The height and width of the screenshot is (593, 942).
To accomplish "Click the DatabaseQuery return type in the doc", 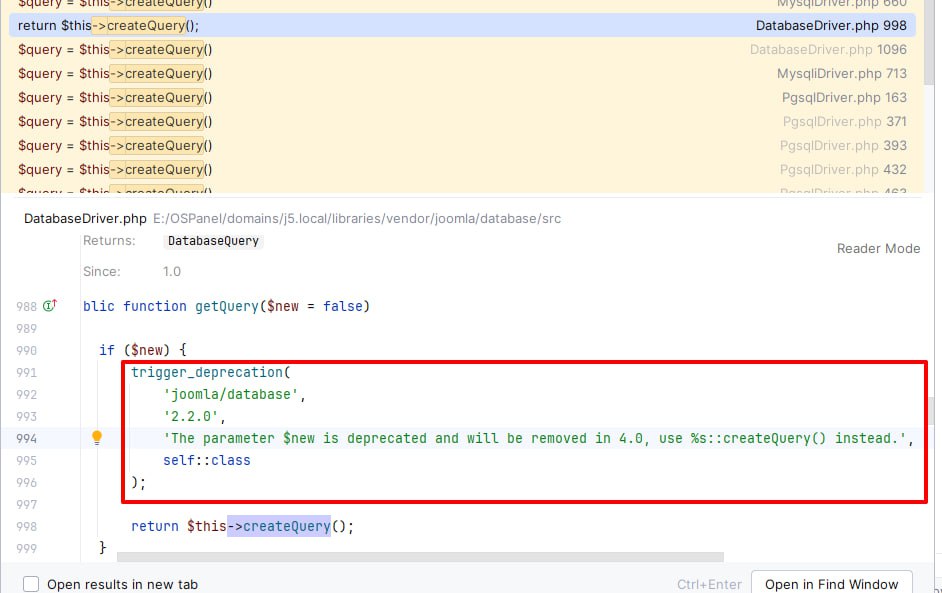I will pyautogui.click(x=213, y=241).
